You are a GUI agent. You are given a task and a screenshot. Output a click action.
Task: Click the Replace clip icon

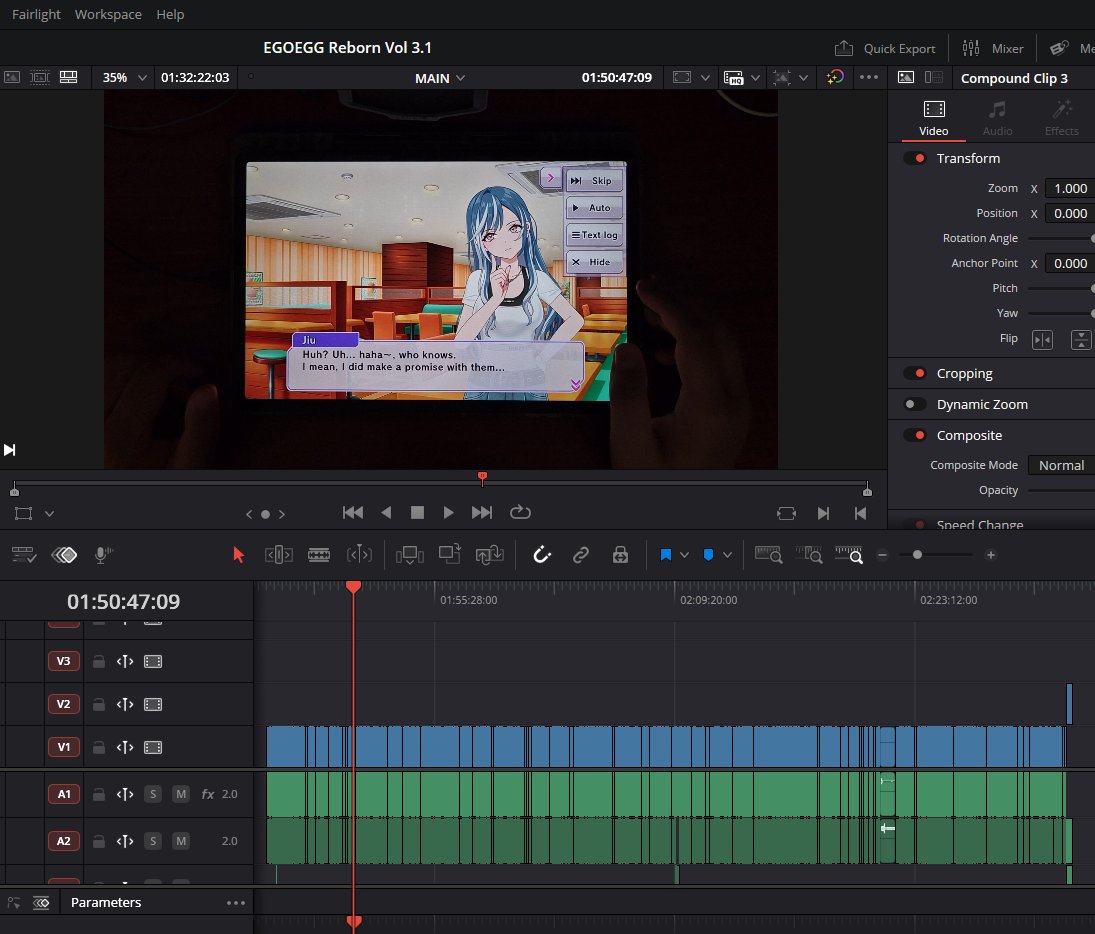(x=490, y=555)
